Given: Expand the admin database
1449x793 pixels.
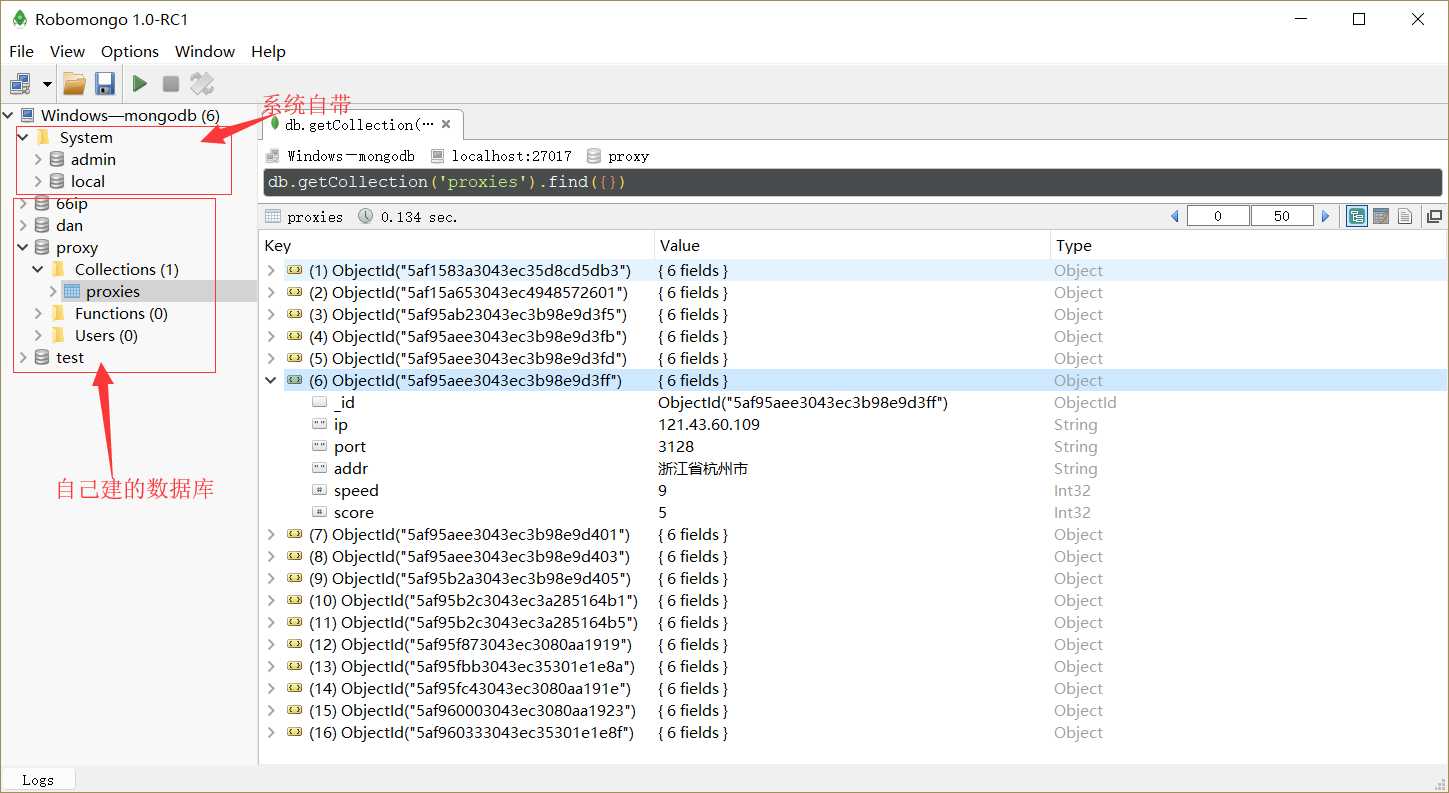Looking at the screenshot, I should point(38,160).
